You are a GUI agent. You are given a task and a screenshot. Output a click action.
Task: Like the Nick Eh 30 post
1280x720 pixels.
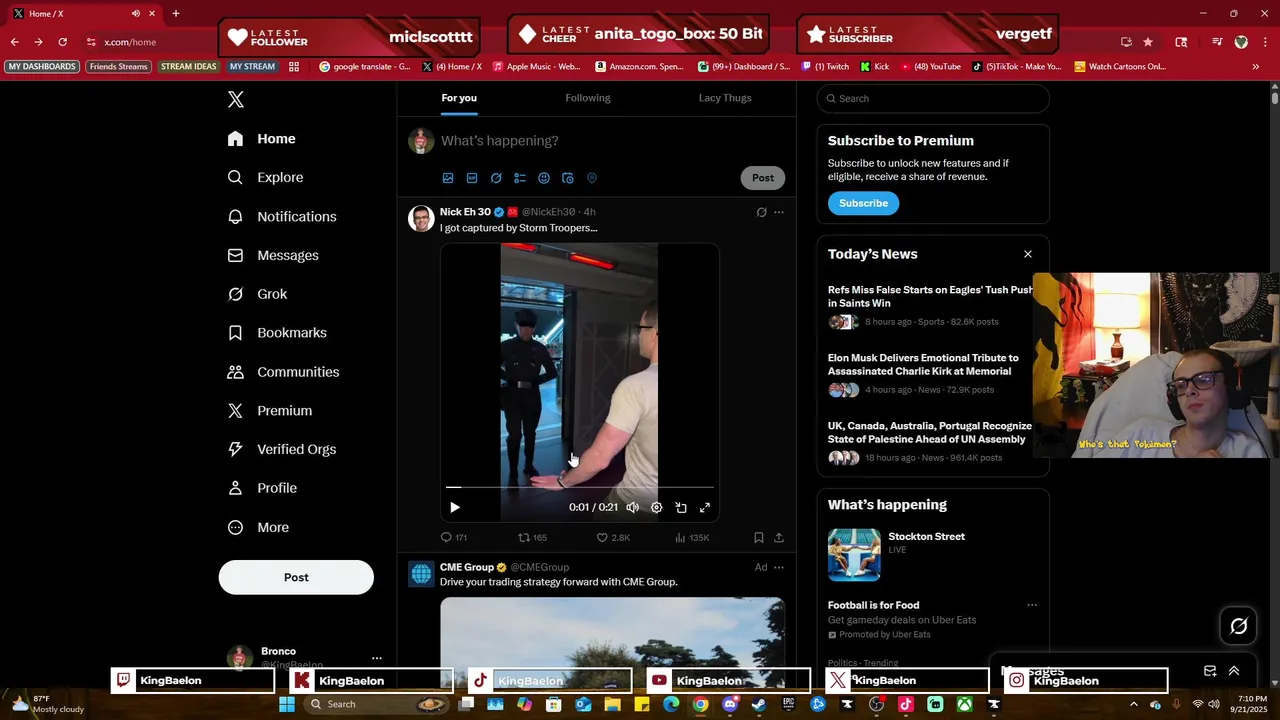click(x=613, y=538)
